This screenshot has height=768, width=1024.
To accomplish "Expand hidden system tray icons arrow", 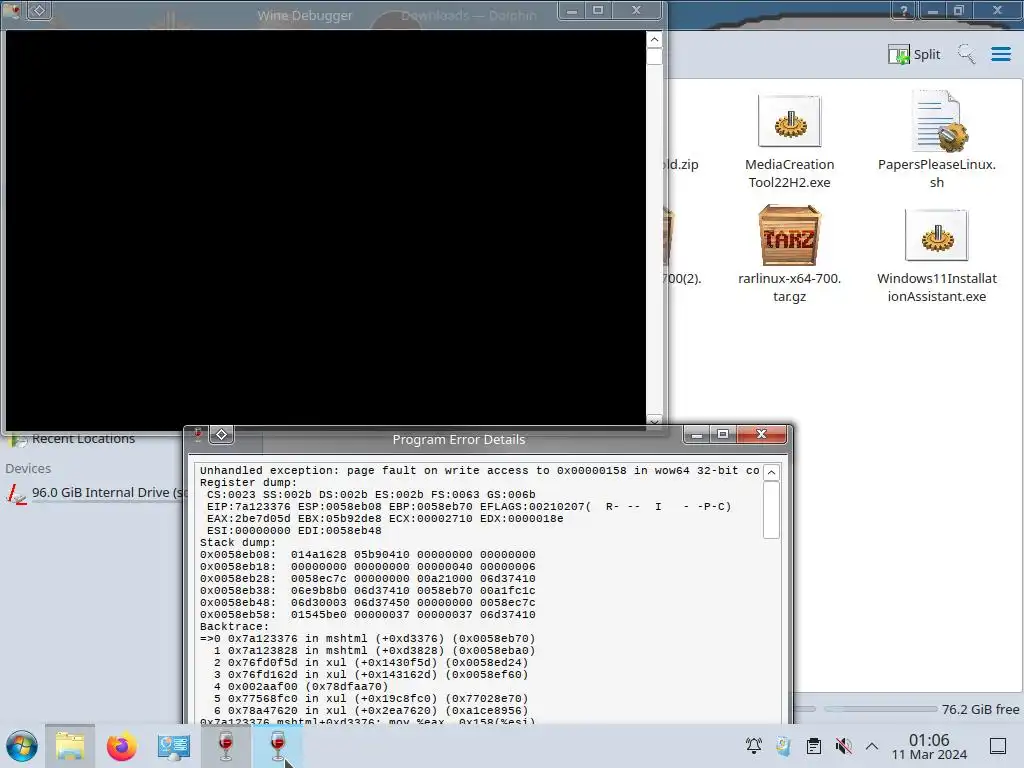I will point(872,746).
